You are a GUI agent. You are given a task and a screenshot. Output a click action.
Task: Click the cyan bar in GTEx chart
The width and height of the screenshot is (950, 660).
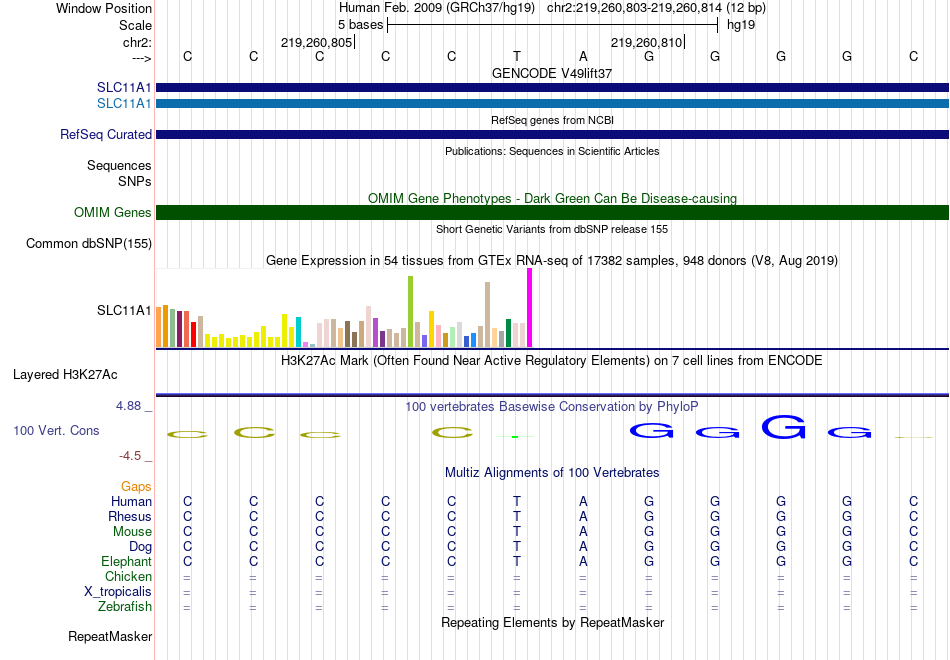click(x=298, y=332)
